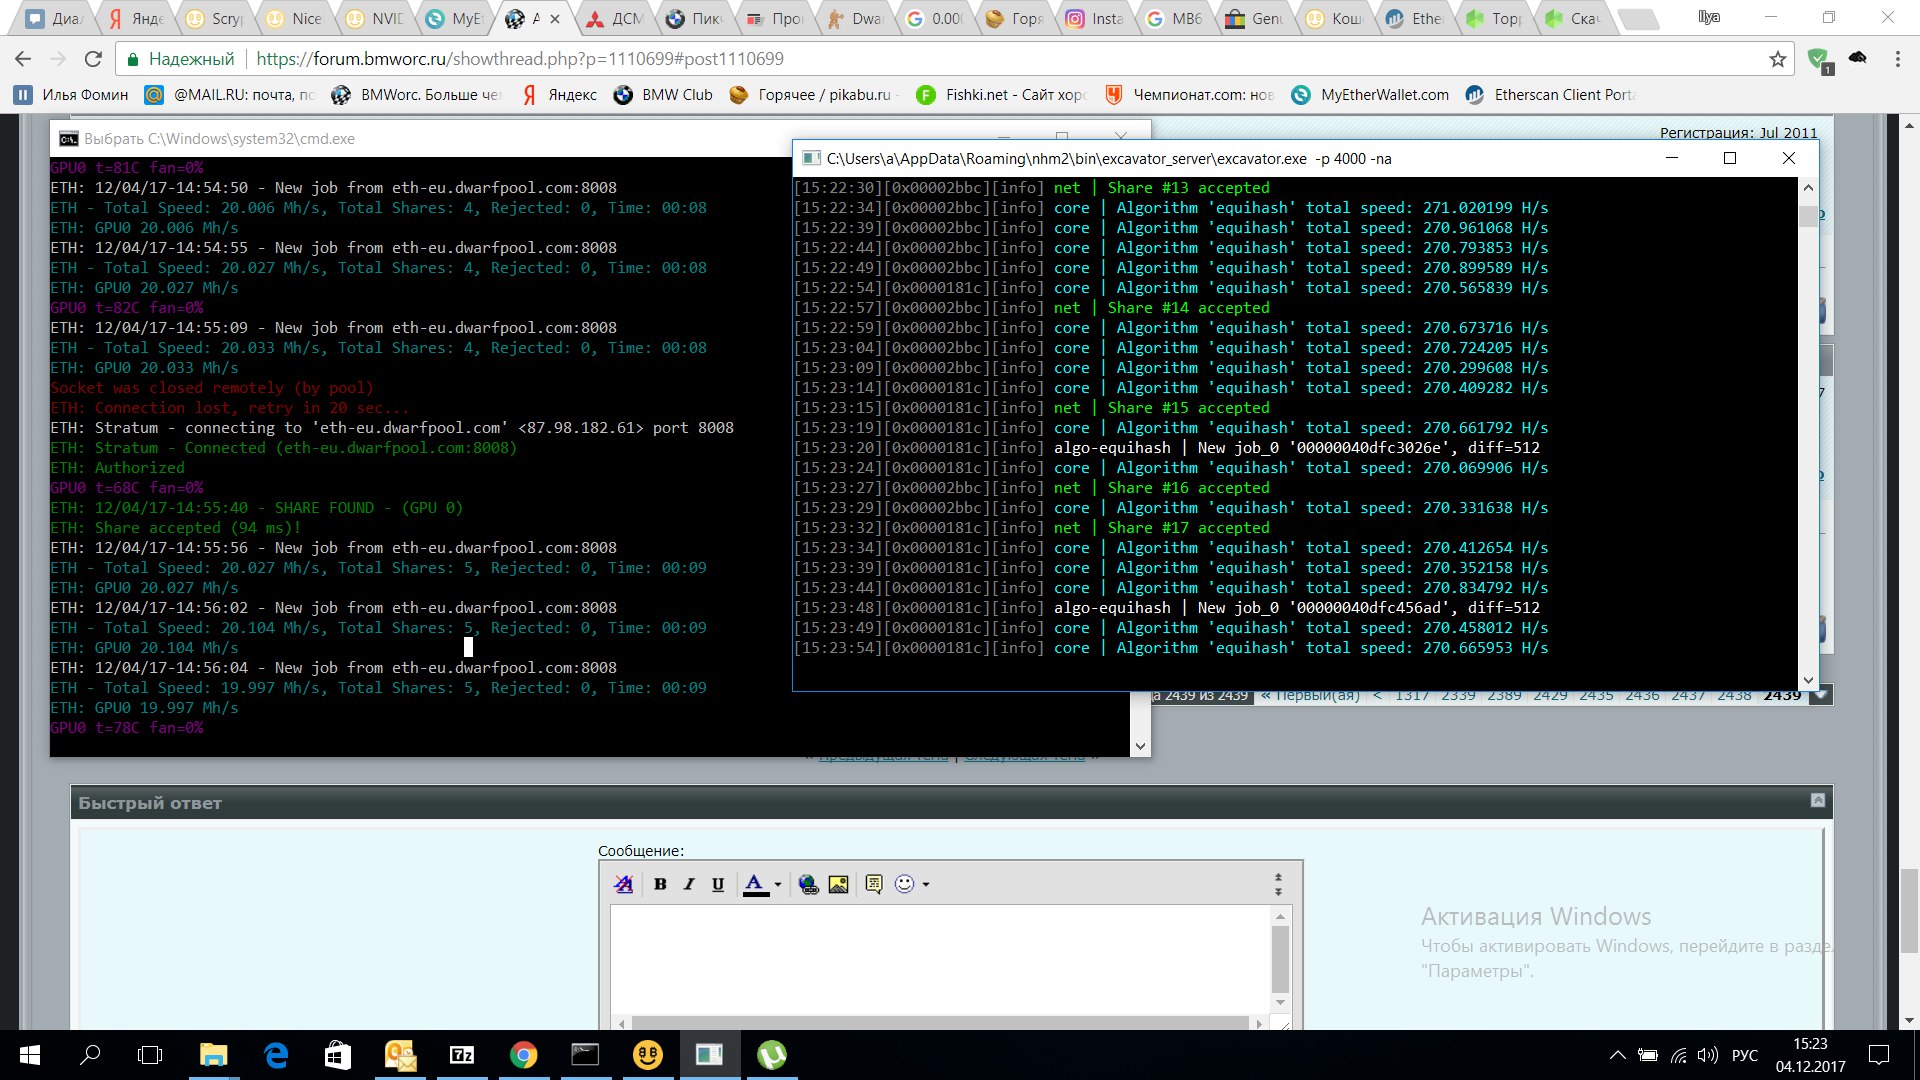Collapse the Quick Reply panel
This screenshot has width=1920, height=1080.
coord(1818,800)
